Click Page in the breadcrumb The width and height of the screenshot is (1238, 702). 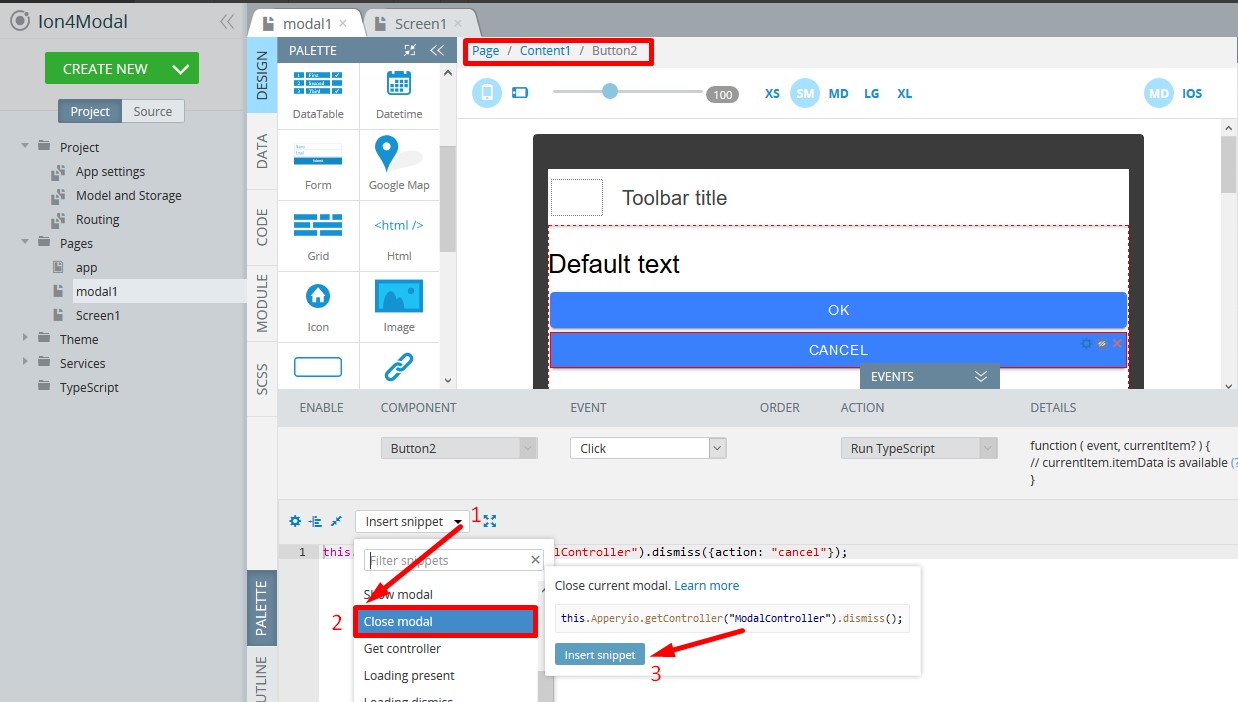[x=485, y=51]
